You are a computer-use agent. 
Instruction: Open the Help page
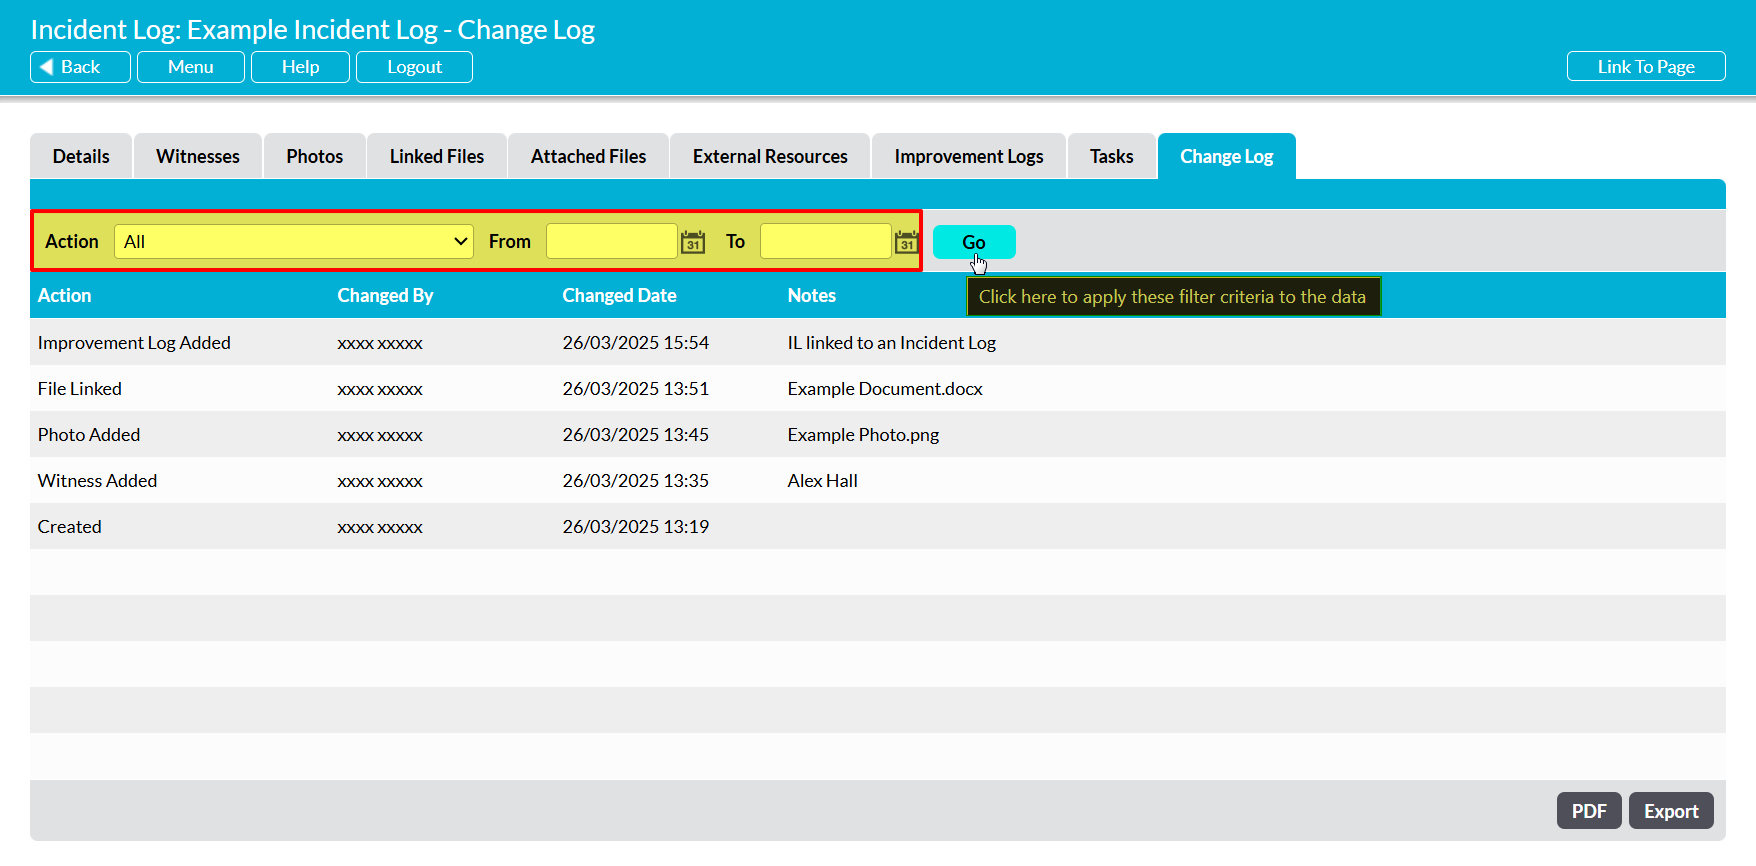tap(300, 67)
